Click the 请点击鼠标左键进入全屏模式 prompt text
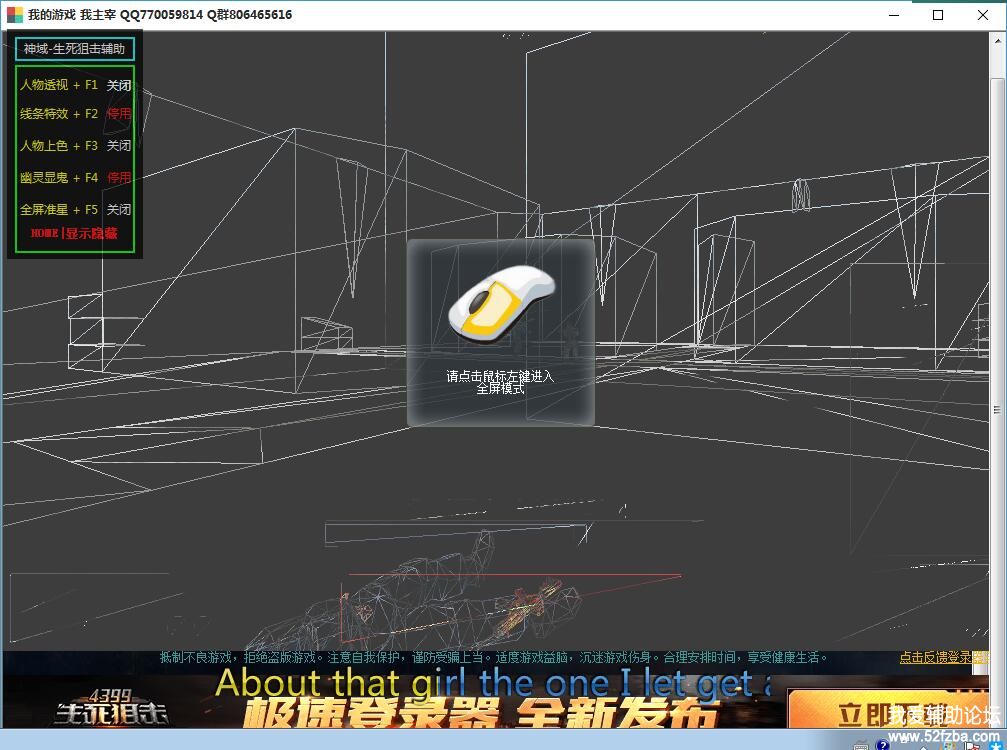 click(500, 382)
